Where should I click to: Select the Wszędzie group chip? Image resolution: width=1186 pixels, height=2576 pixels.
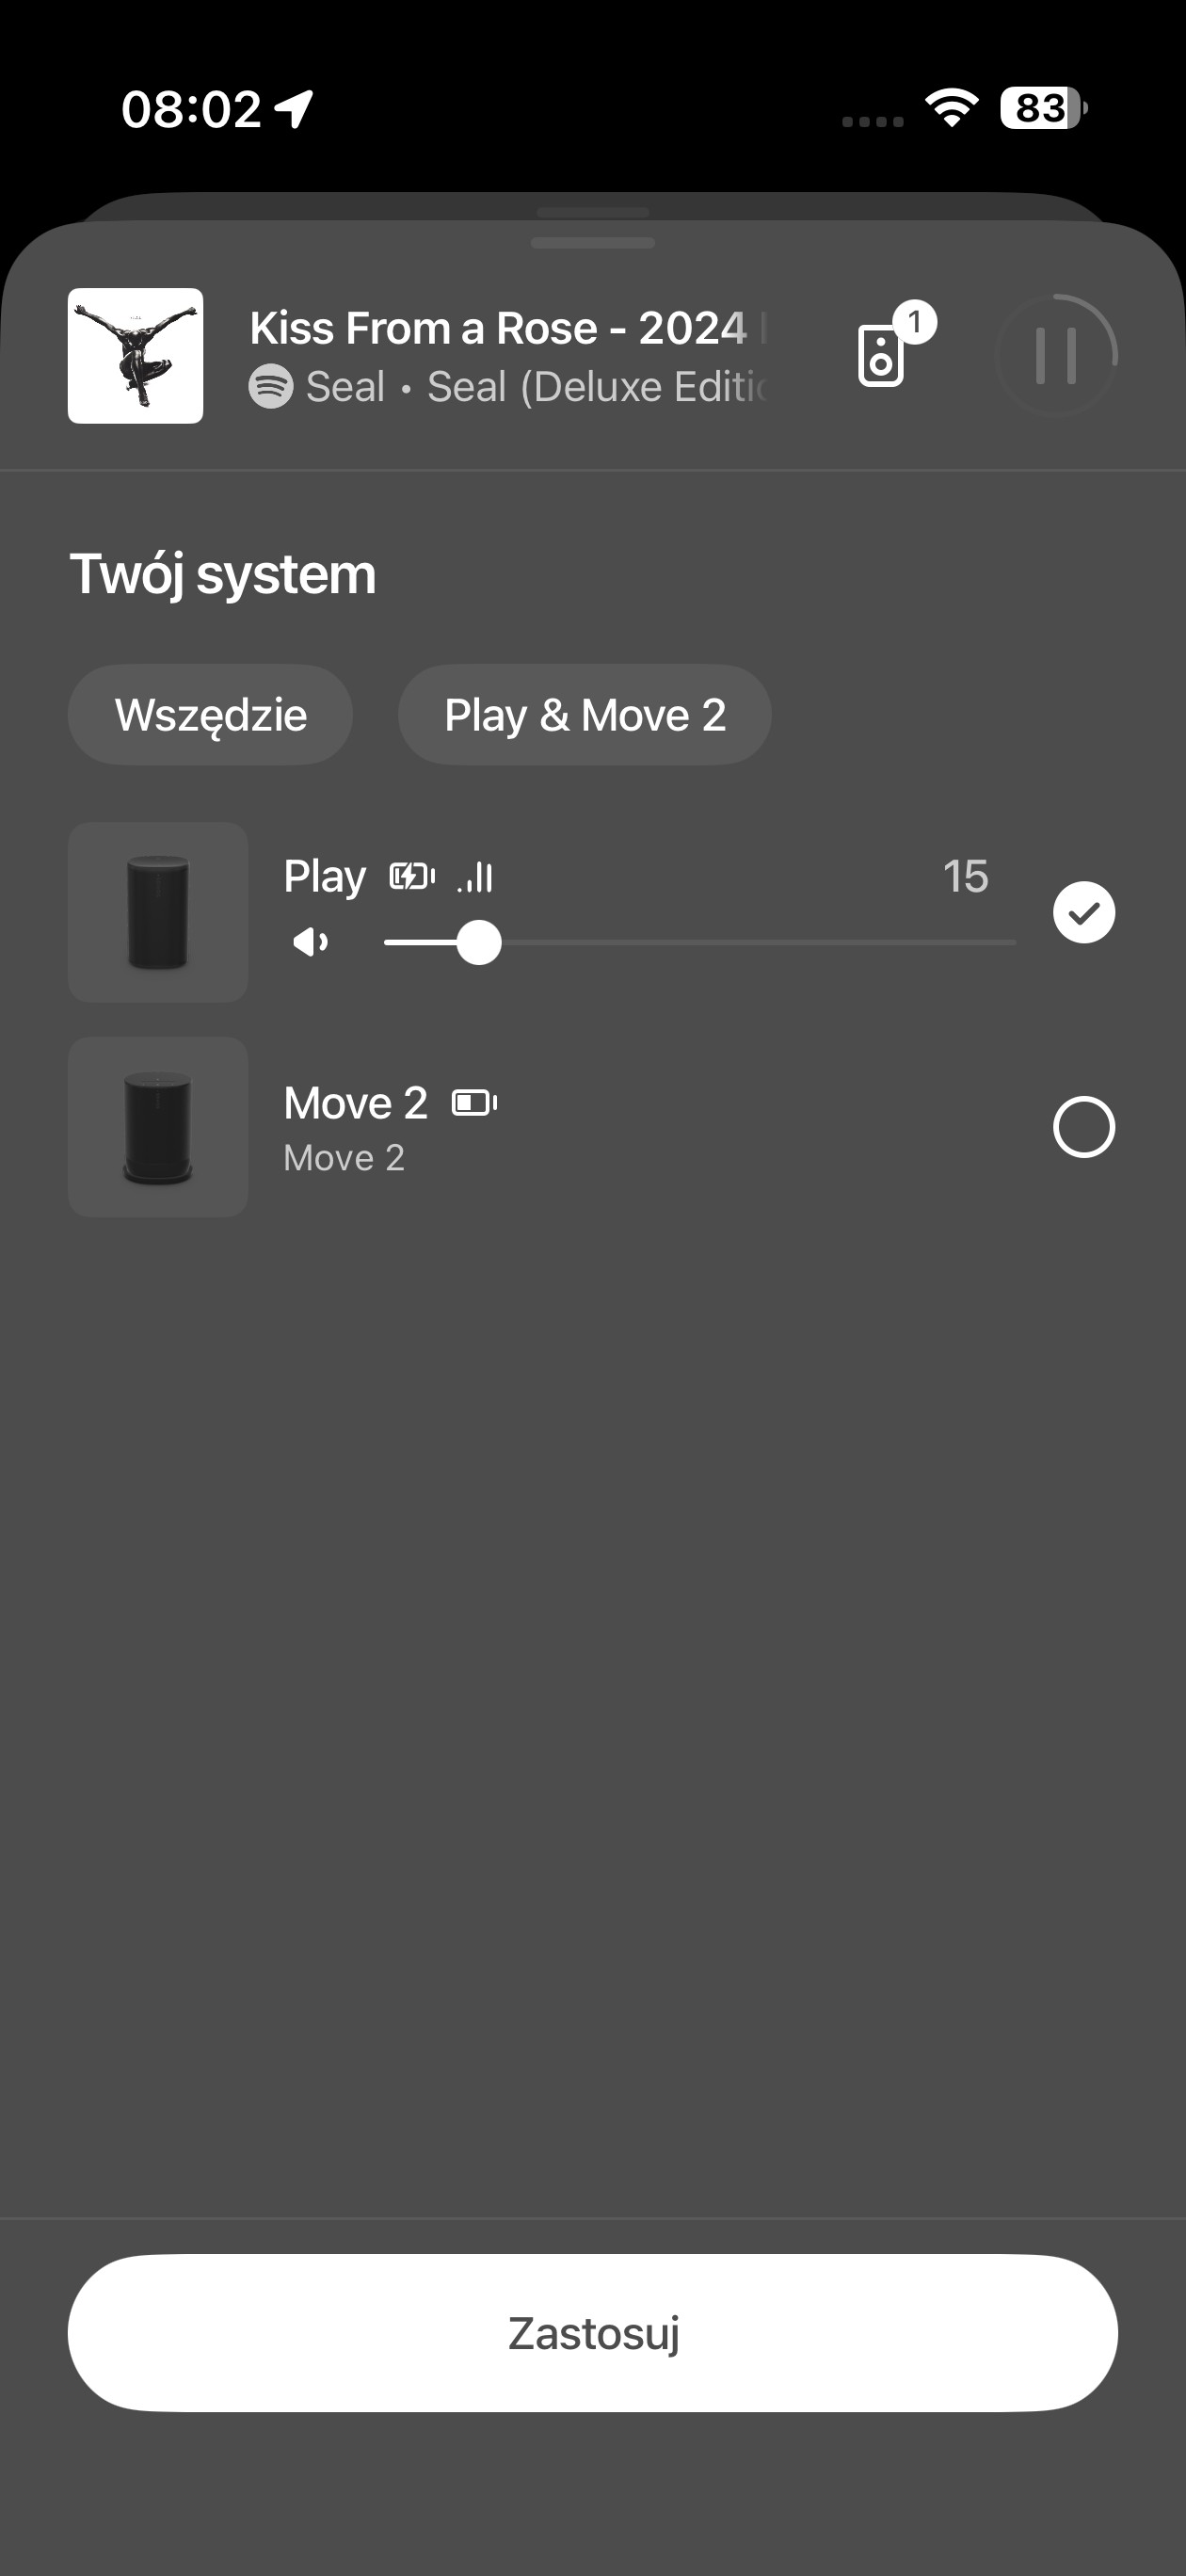210,715
